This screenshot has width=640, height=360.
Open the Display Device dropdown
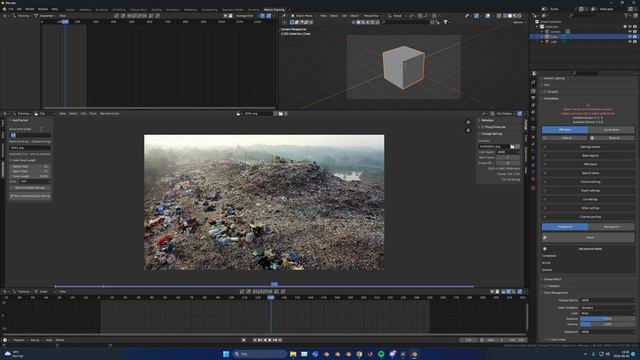608,300
